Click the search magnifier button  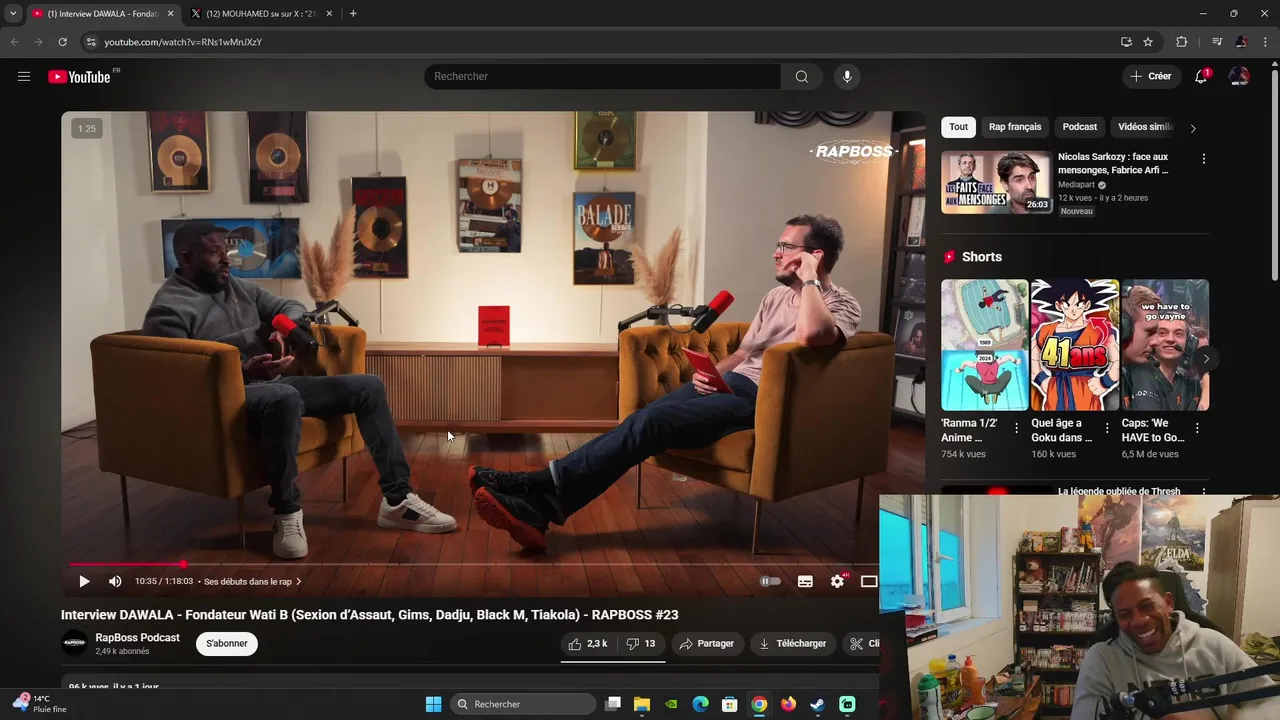tap(802, 76)
